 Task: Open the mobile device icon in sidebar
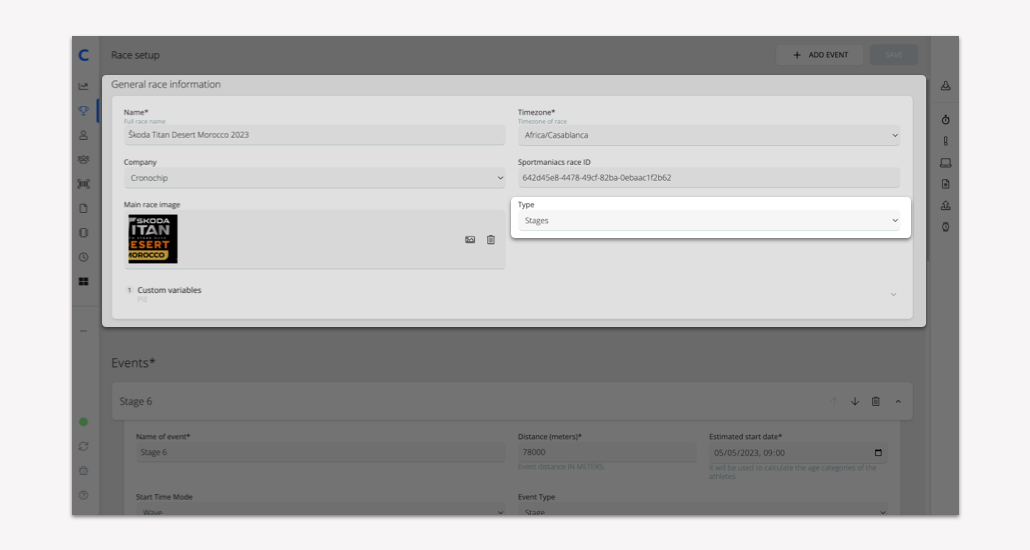[83, 233]
